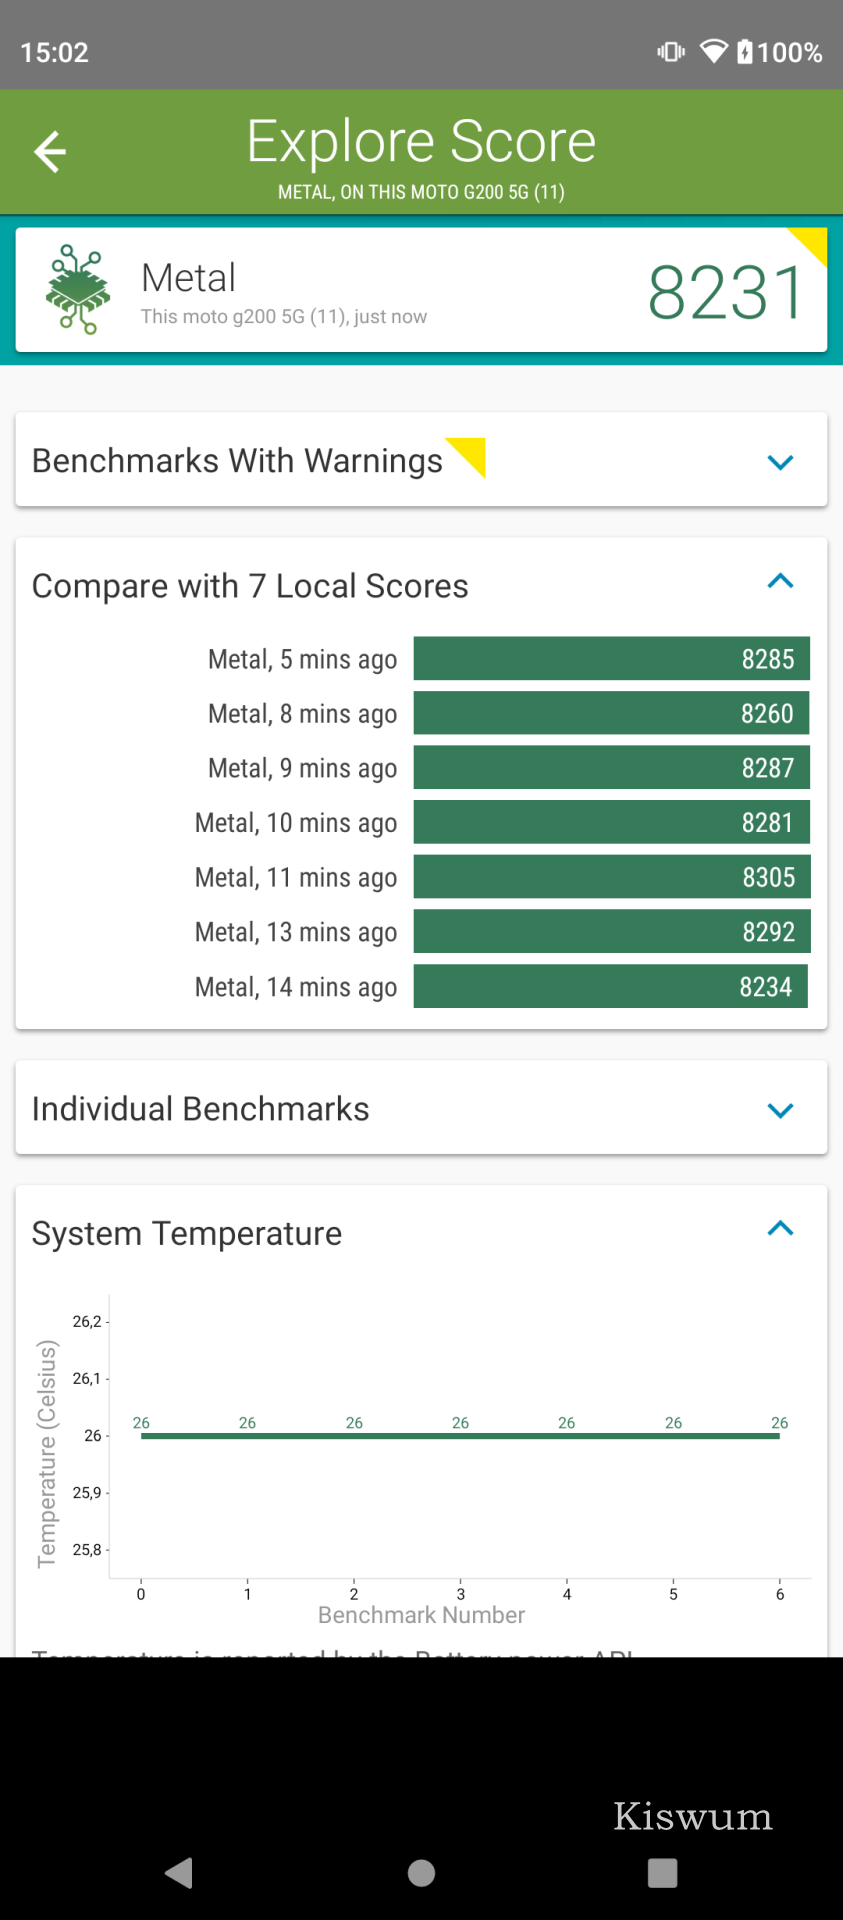The height and width of the screenshot is (1920, 843).
Task: Tap the 8231 Metal score value
Action: click(x=726, y=293)
